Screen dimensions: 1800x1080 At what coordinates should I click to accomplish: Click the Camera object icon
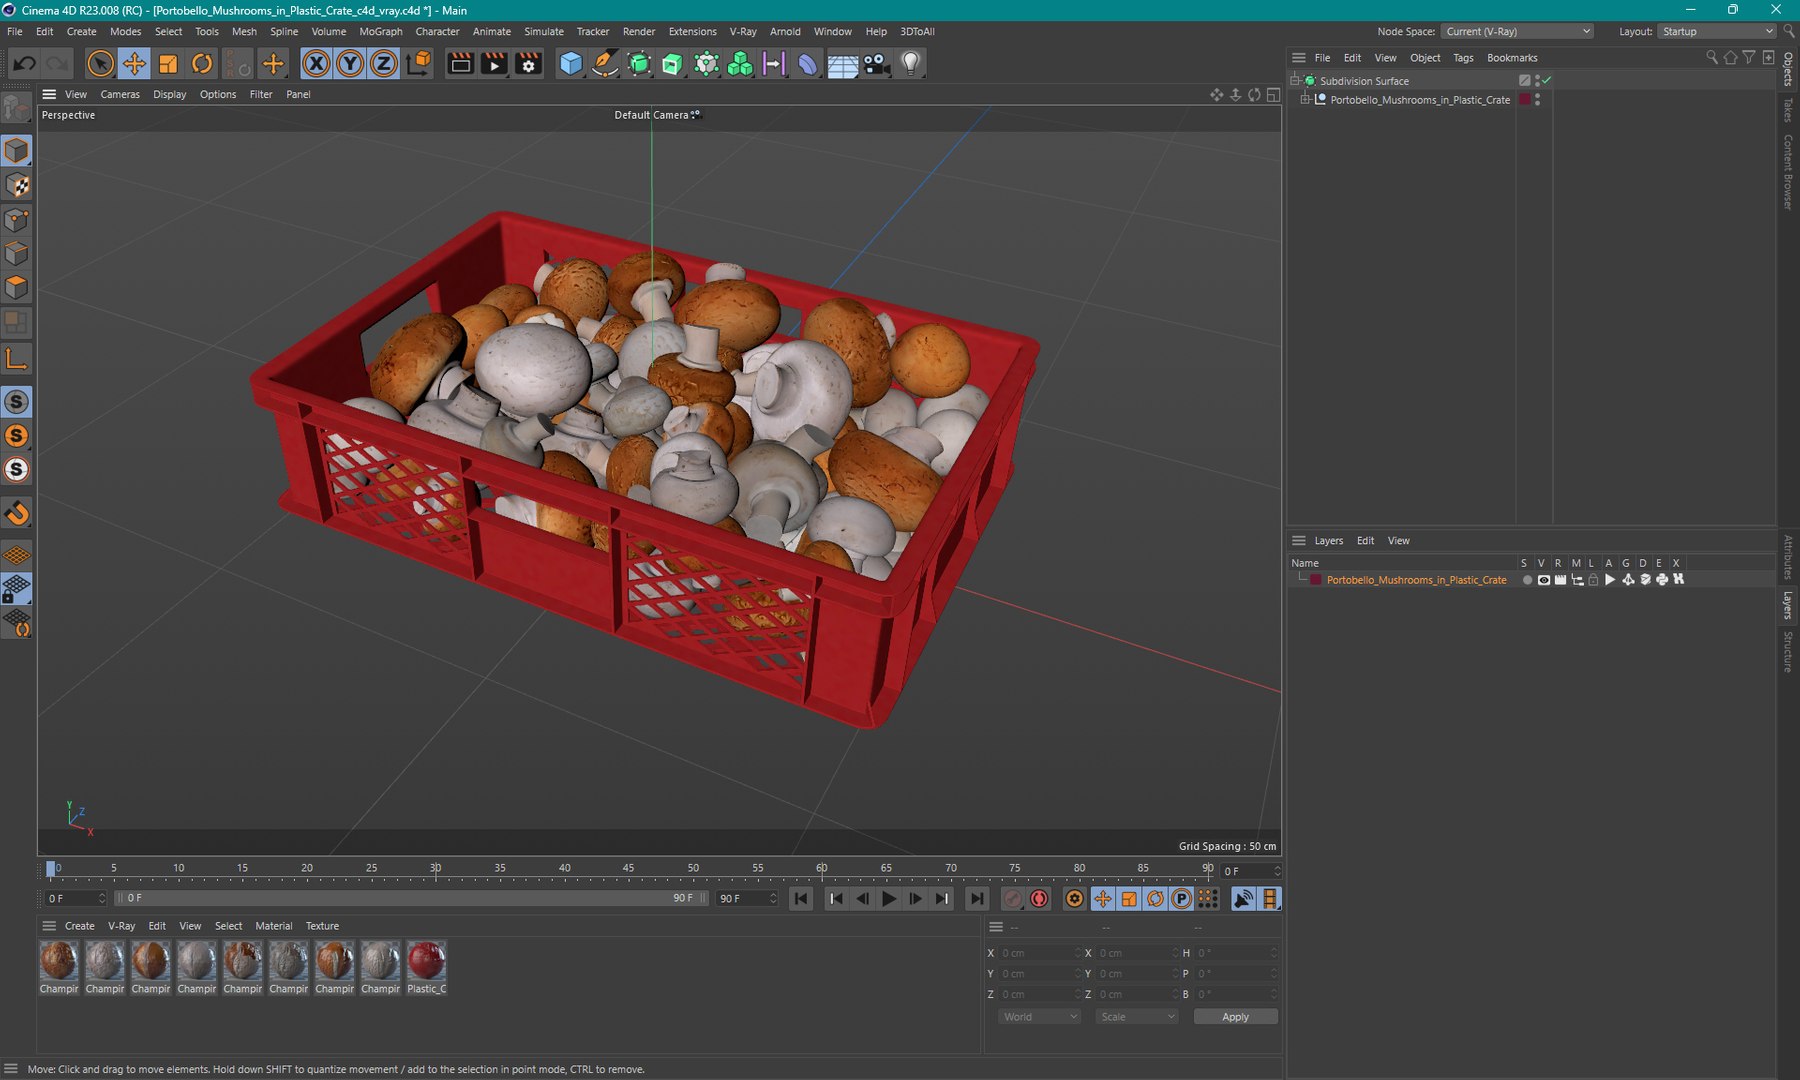[876, 64]
